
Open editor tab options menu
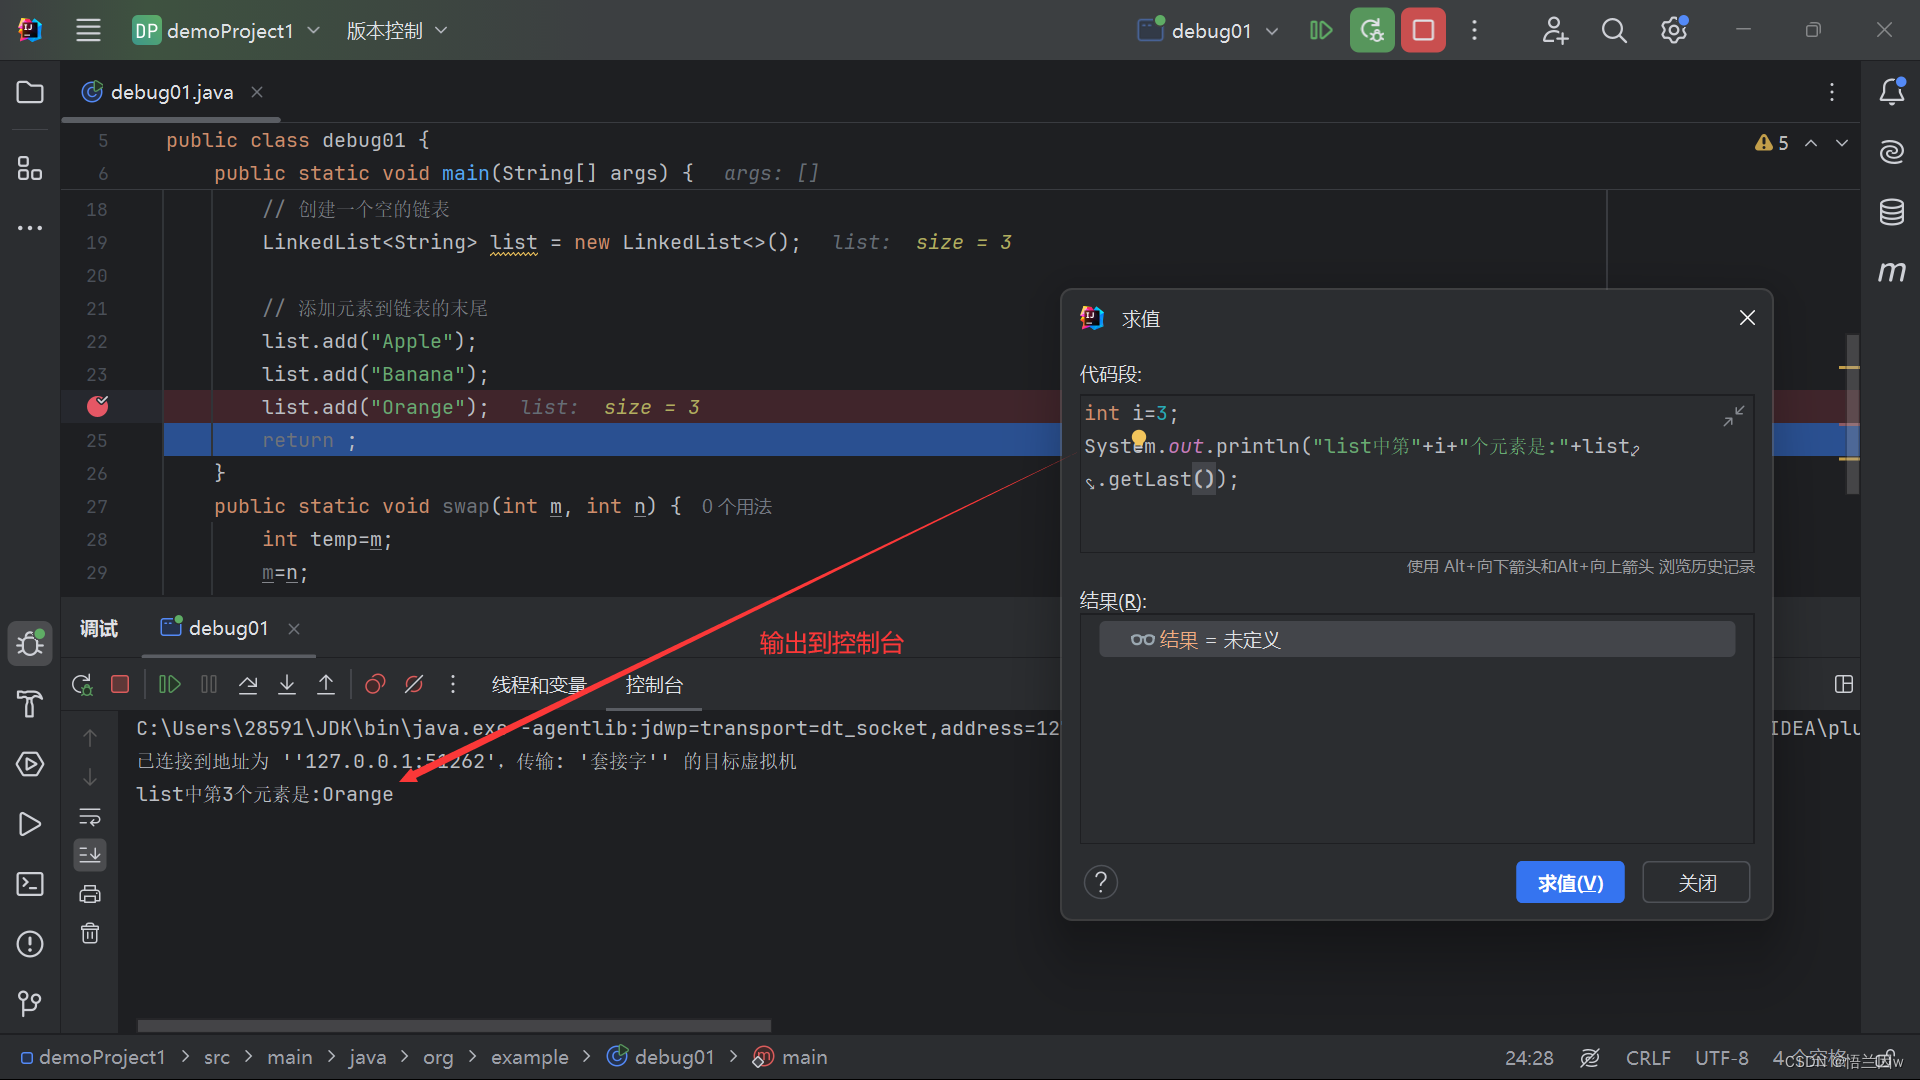1832,92
